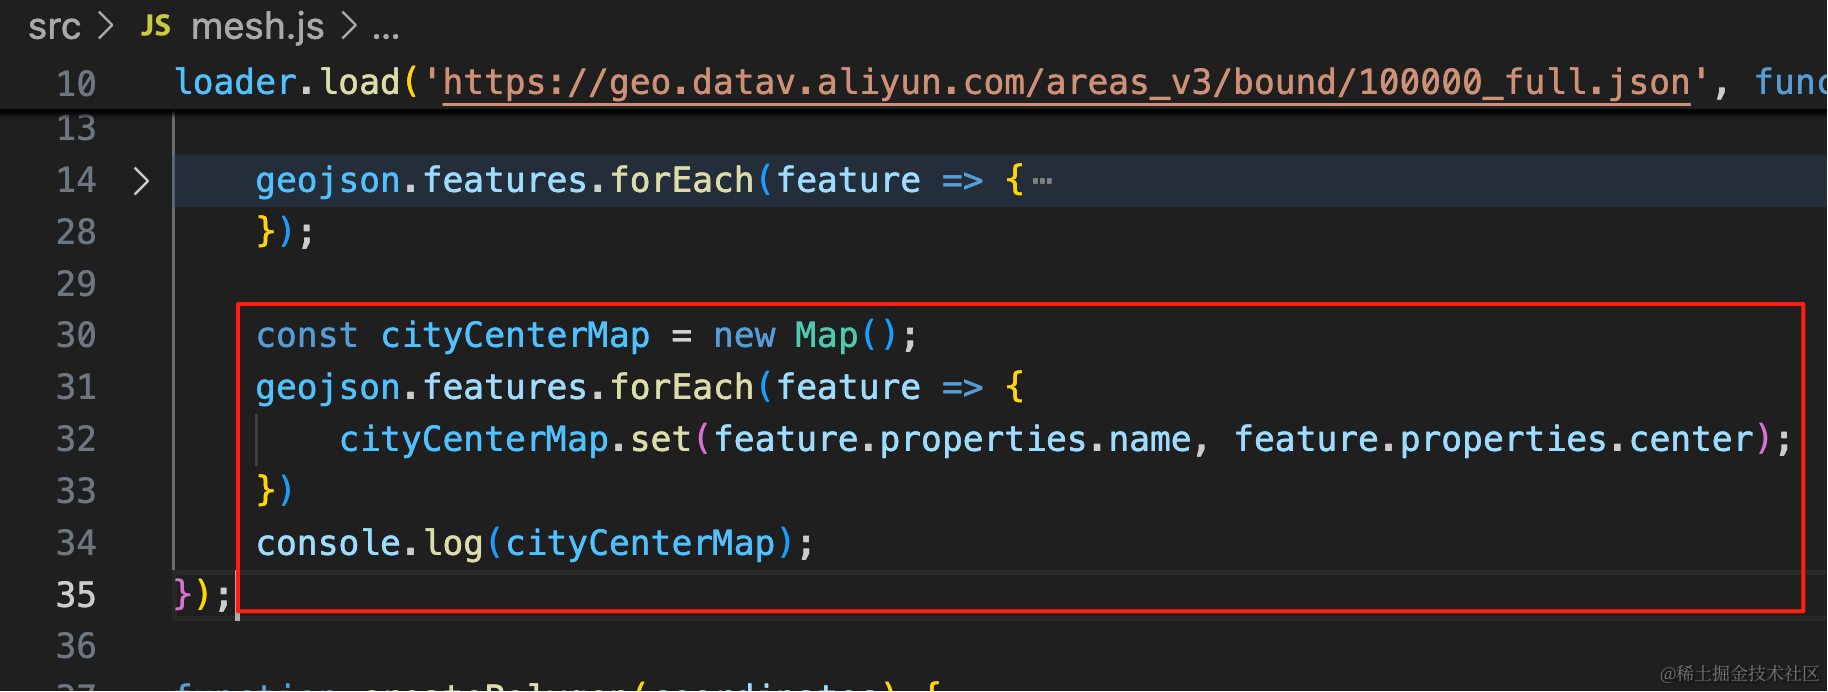The image size is (1828, 692).
Task: Click line number 28 in gutter
Action: [x=76, y=232]
